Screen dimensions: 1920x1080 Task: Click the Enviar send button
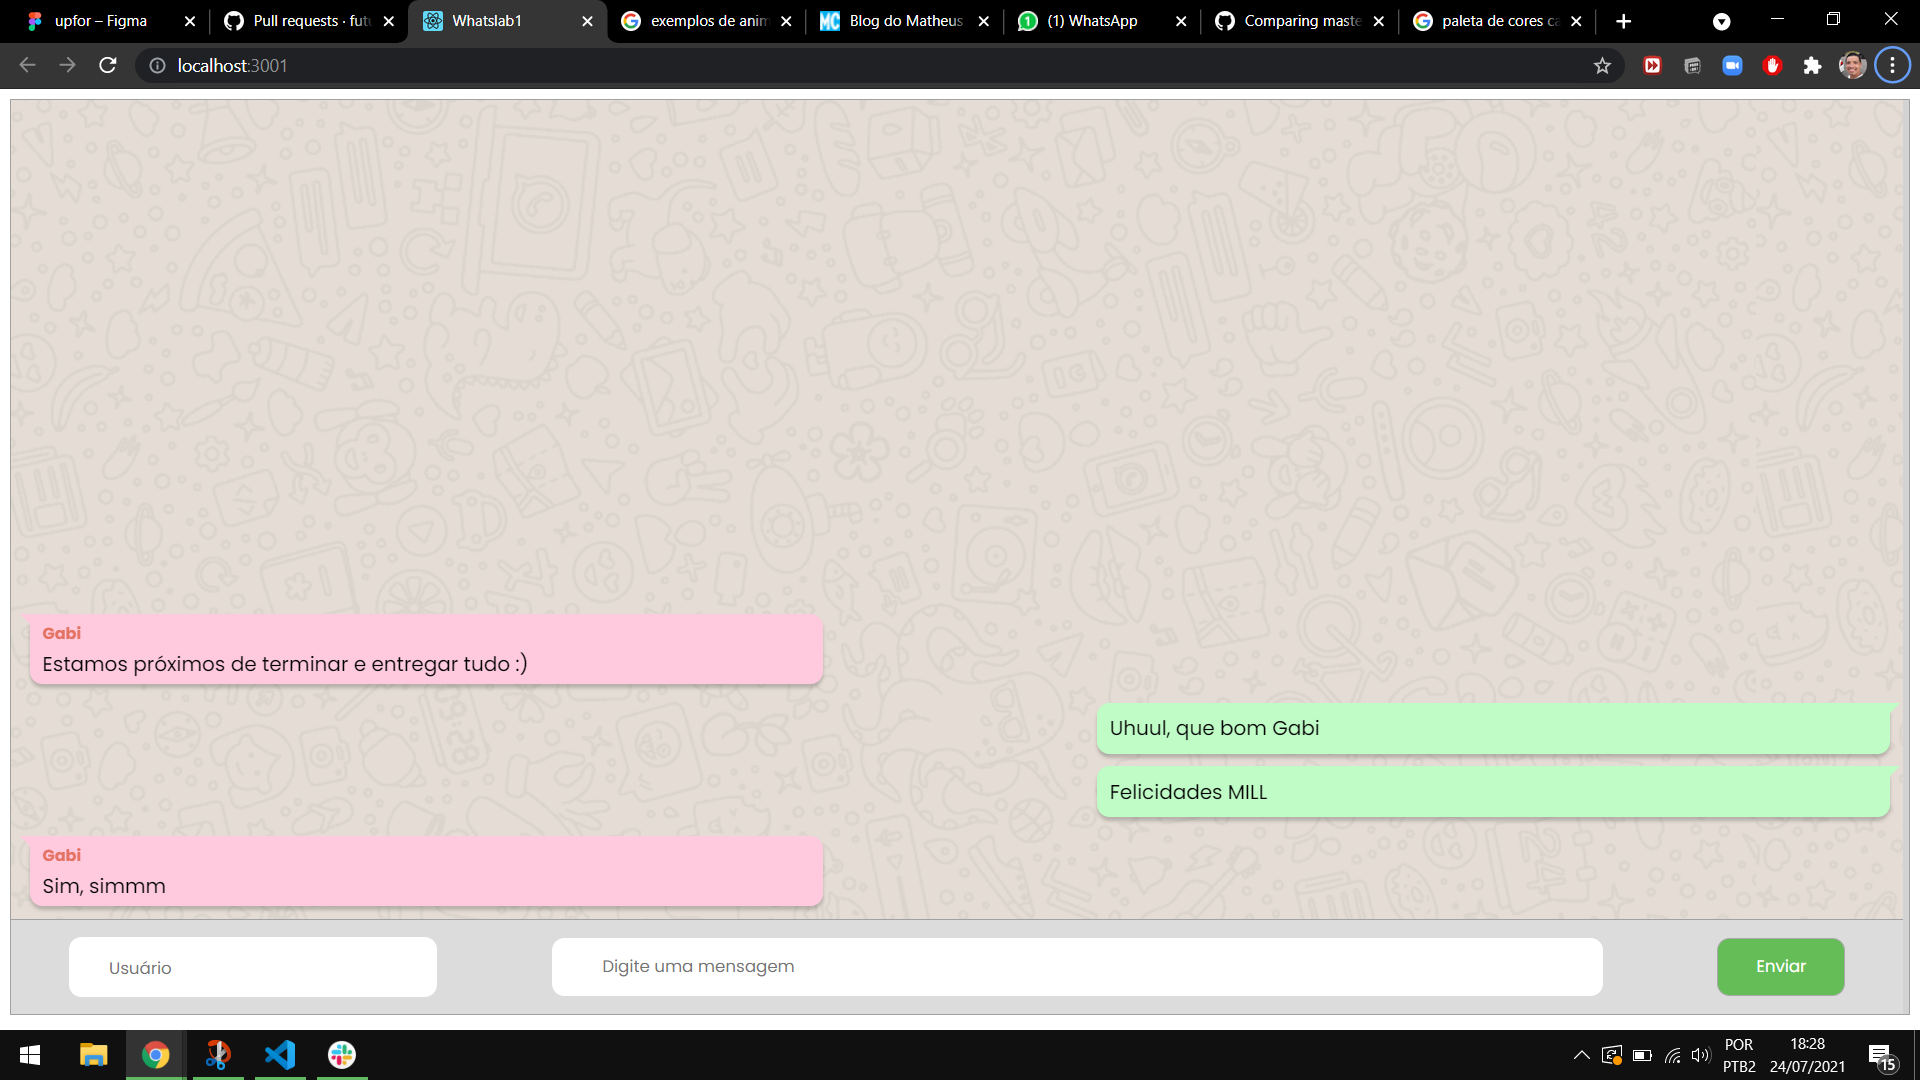coord(1780,966)
